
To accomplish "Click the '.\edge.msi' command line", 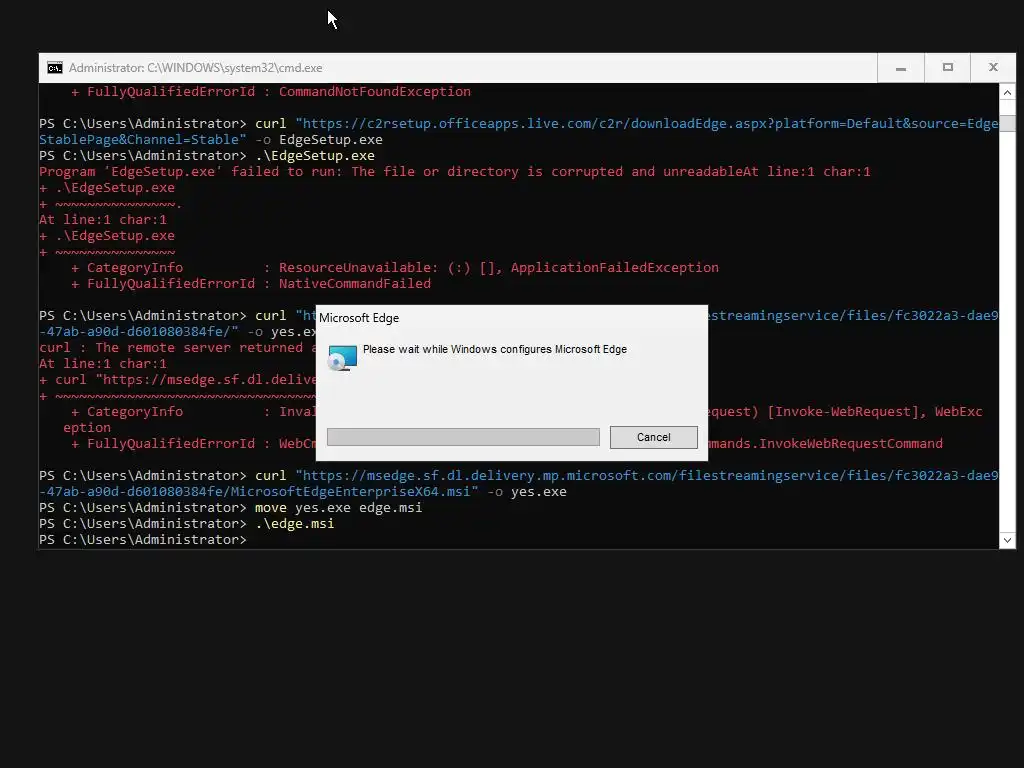I will (x=187, y=524).
